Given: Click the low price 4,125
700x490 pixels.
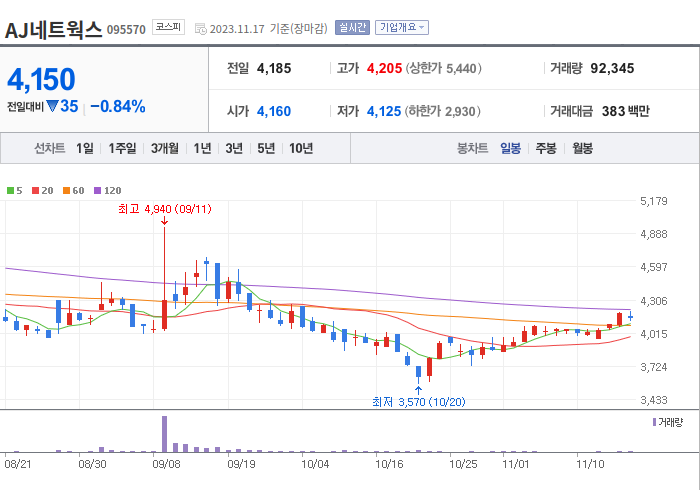Looking at the screenshot, I should [x=384, y=111].
